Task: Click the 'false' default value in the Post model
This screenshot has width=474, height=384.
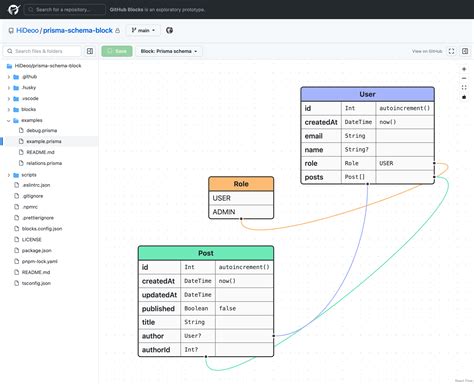Action: click(244, 309)
